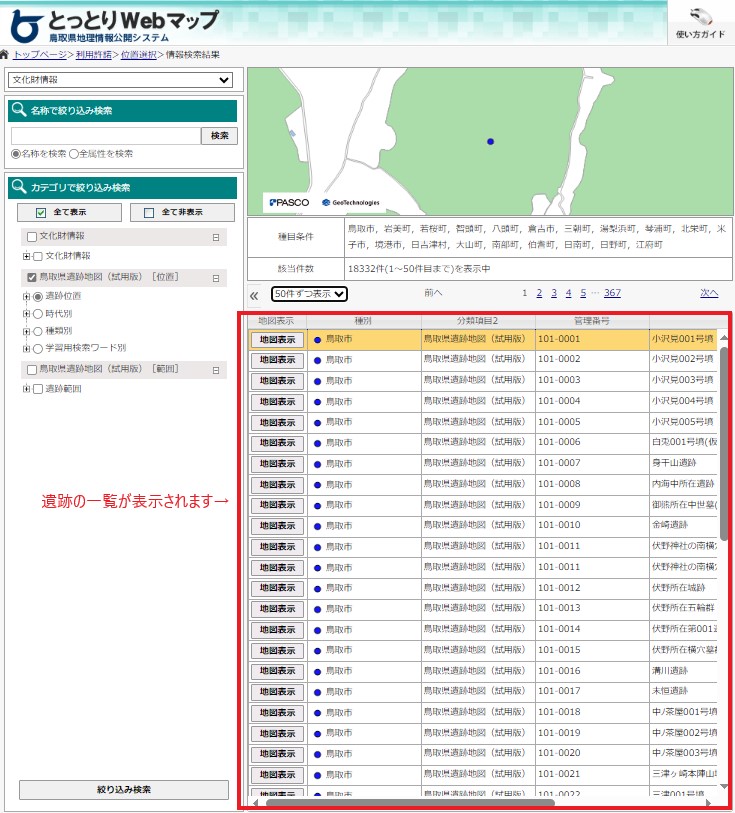Click the 名称で絞り込み検索 panel header
This screenshot has height=813, width=735.
[x=122, y=110]
